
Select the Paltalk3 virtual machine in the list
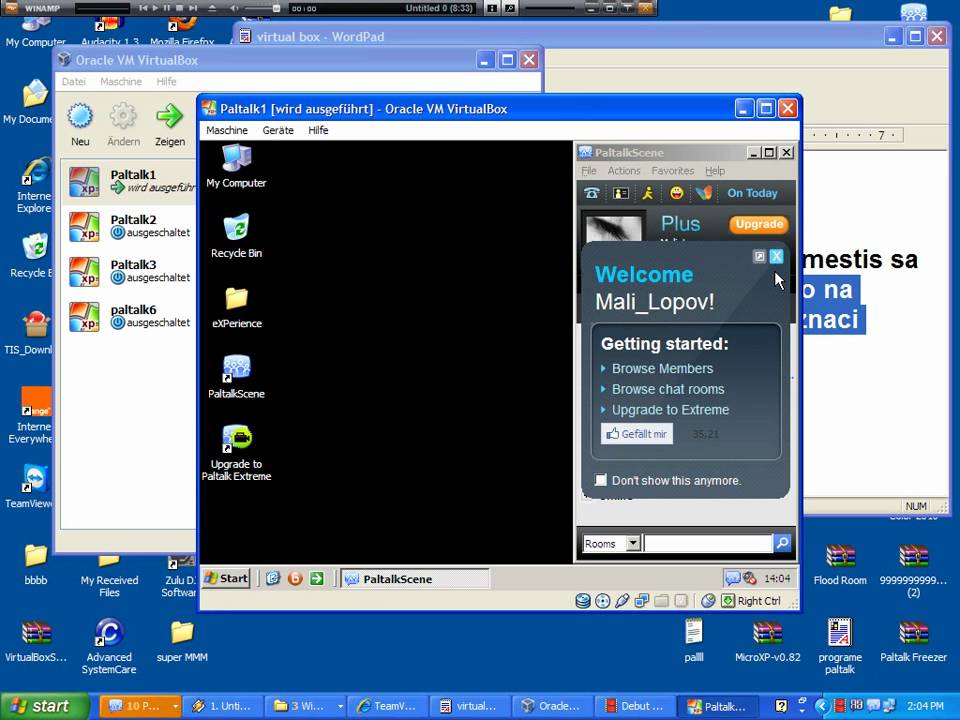coord(129,271)
